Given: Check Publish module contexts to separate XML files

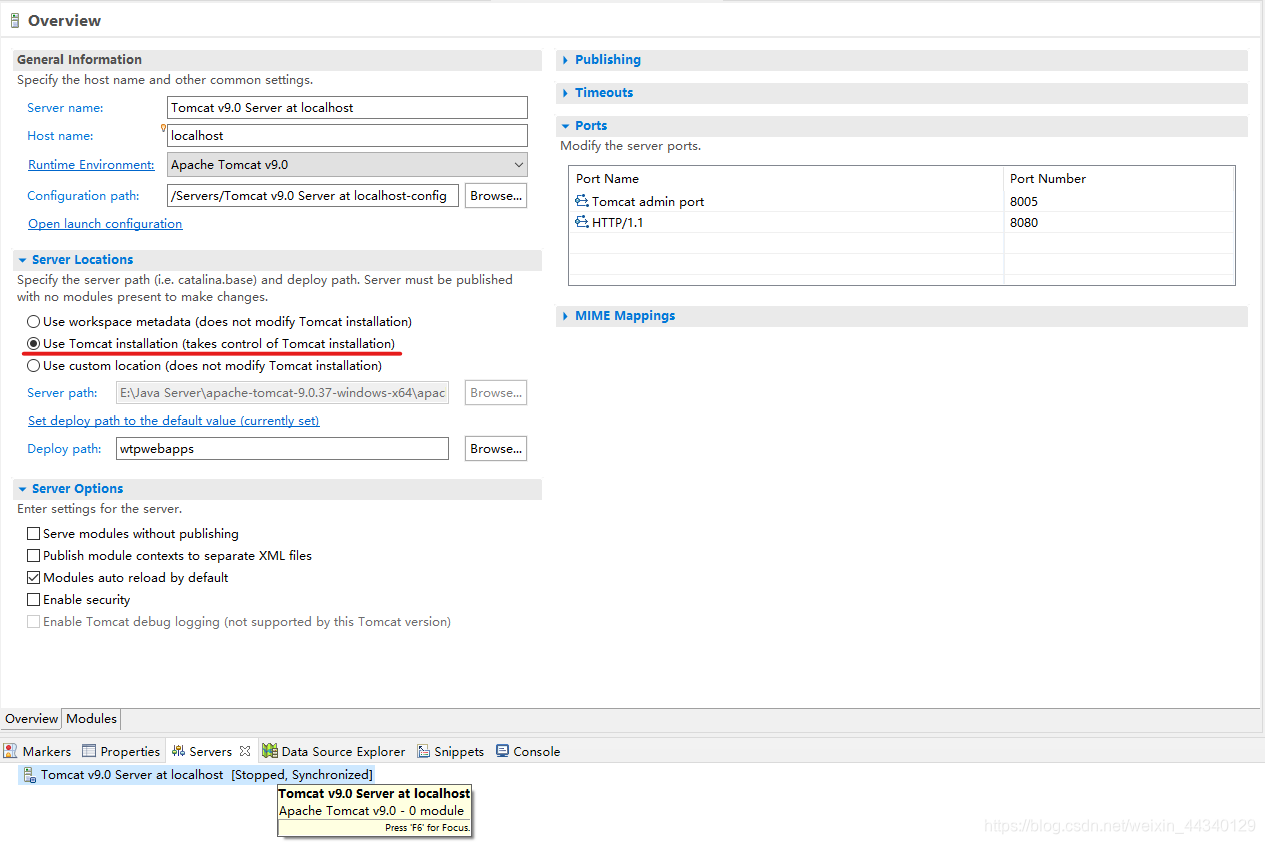Looking at the screenshot, I should click(34, 556).
